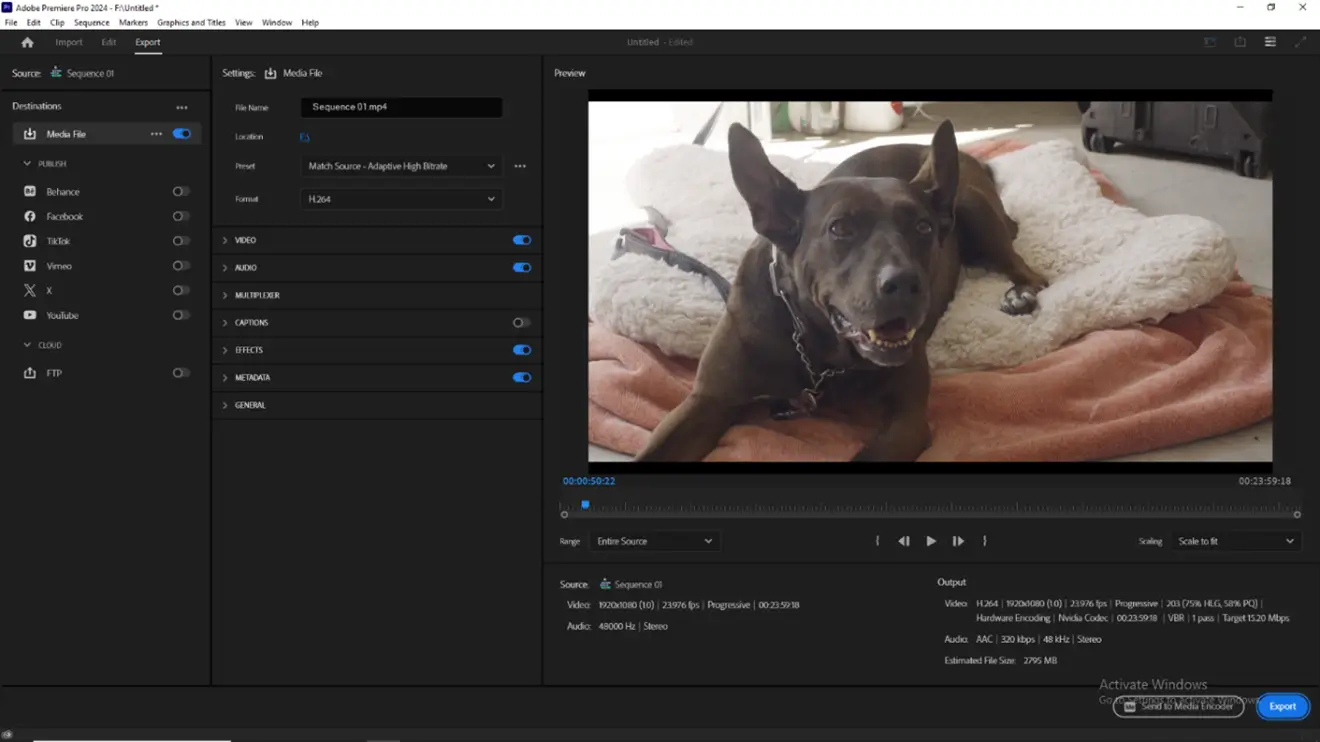Open the Format H.264 dropdown
The image size is (1320, 742).
(401, 199)
